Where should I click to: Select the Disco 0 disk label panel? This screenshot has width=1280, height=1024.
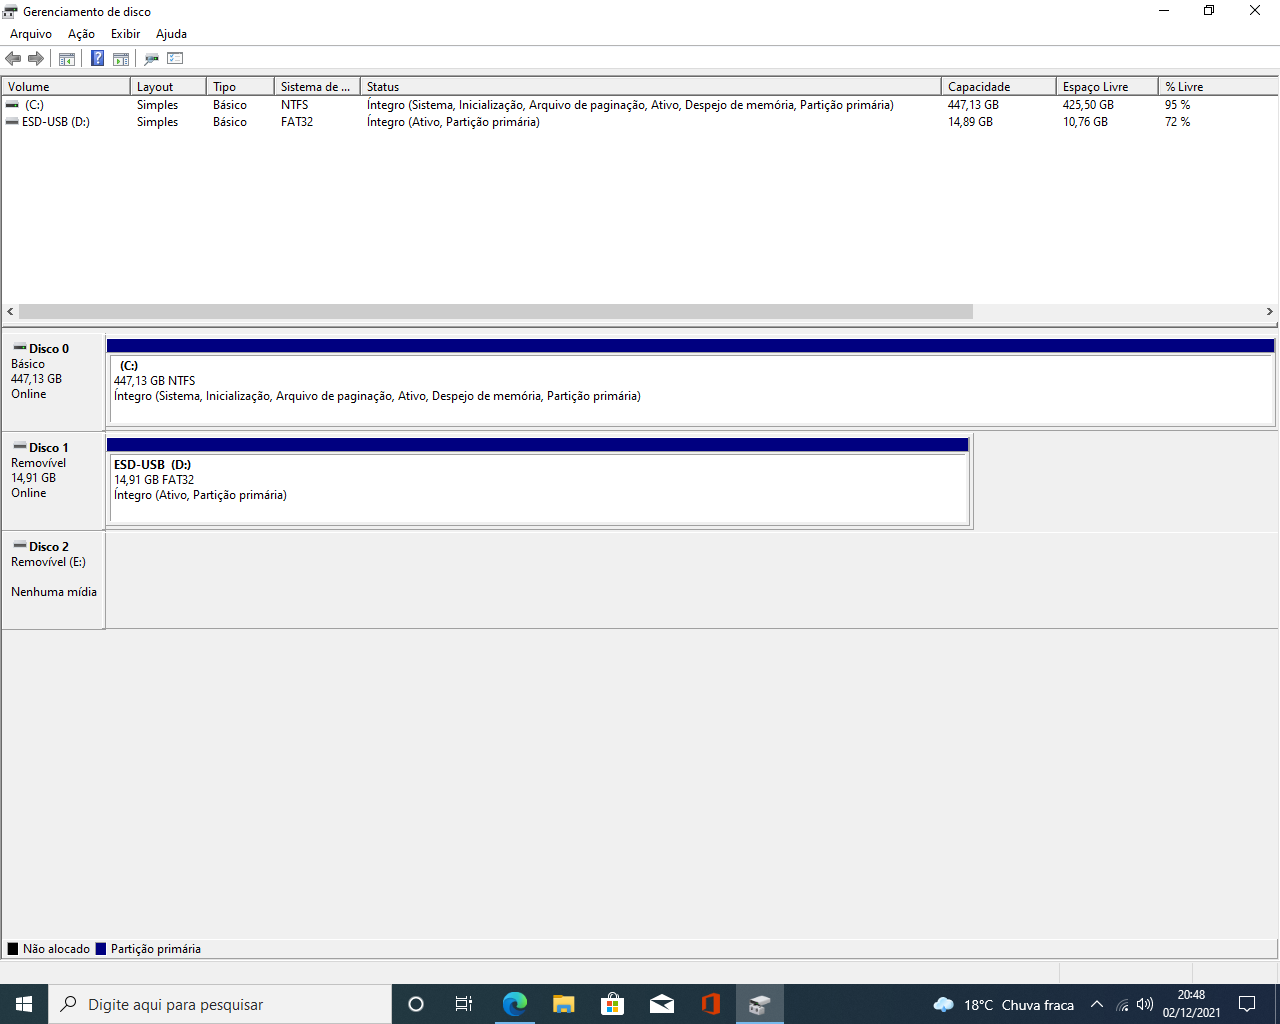[x=53, y=382]
